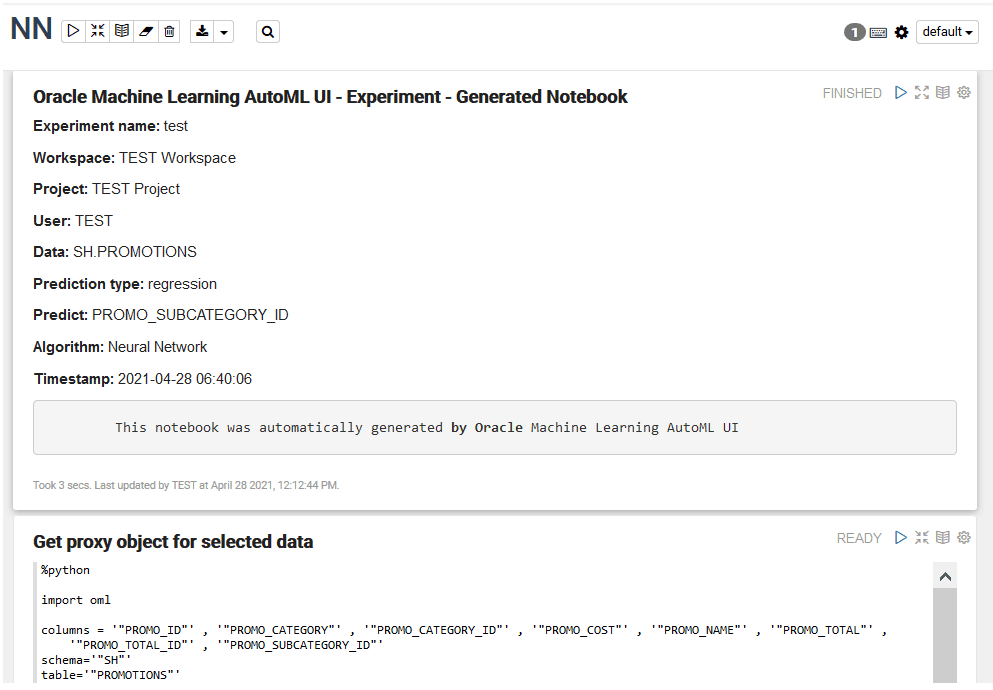
Task: Export the notebook using the download icon
Action: coord(202,31)
